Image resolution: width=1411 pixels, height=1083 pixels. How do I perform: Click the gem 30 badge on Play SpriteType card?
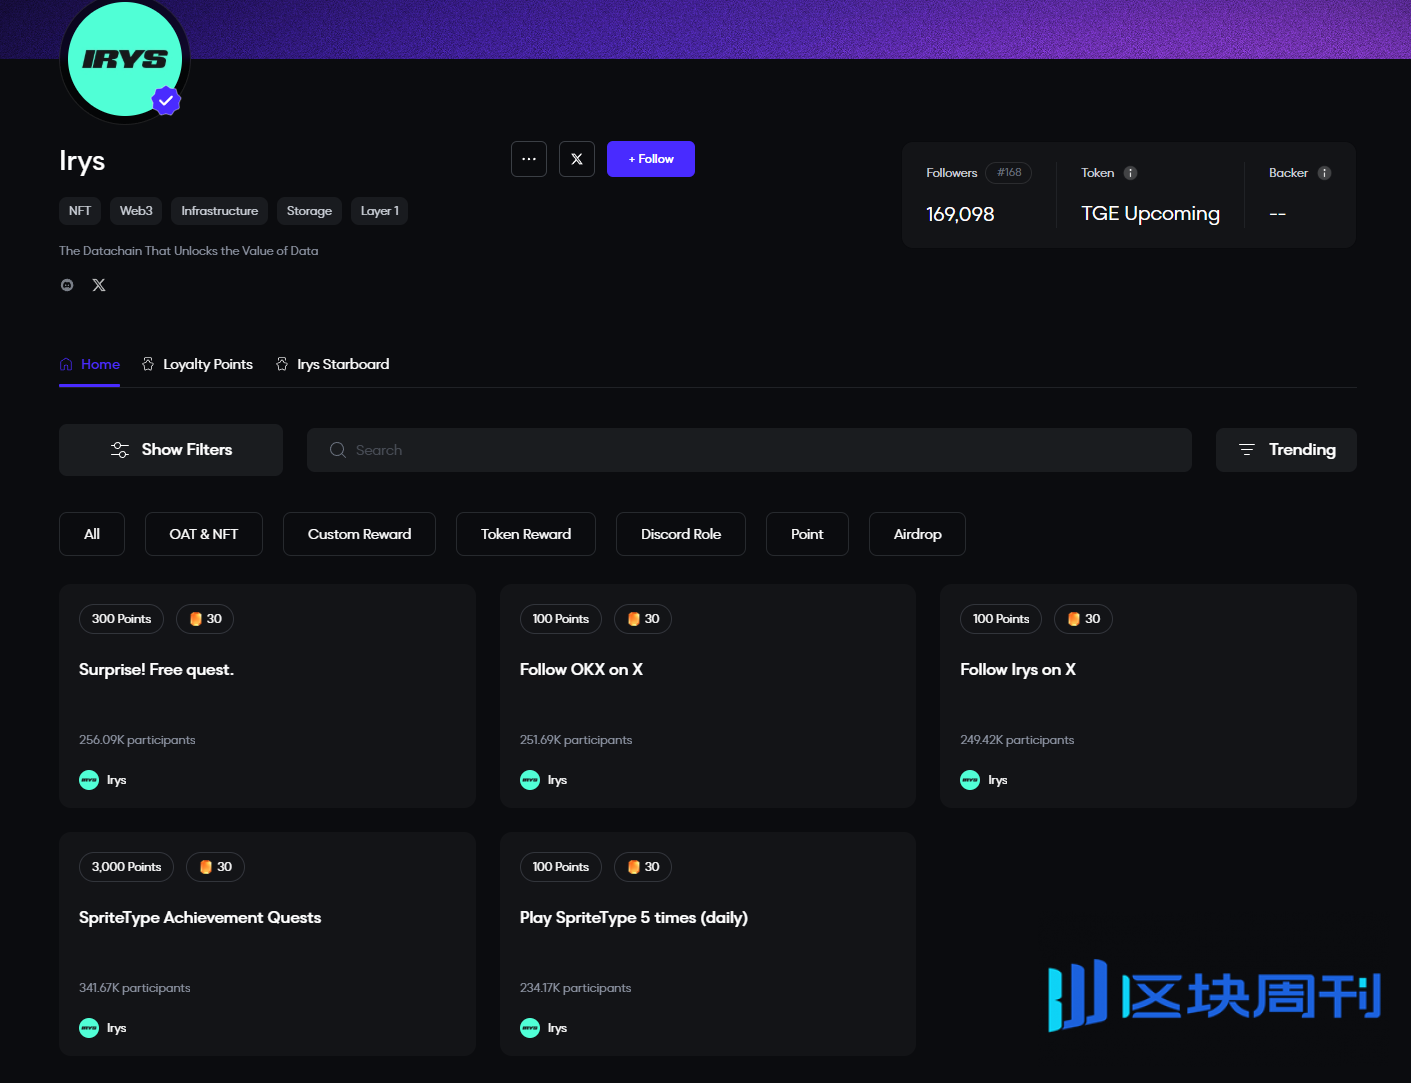[x=643, y=867]
